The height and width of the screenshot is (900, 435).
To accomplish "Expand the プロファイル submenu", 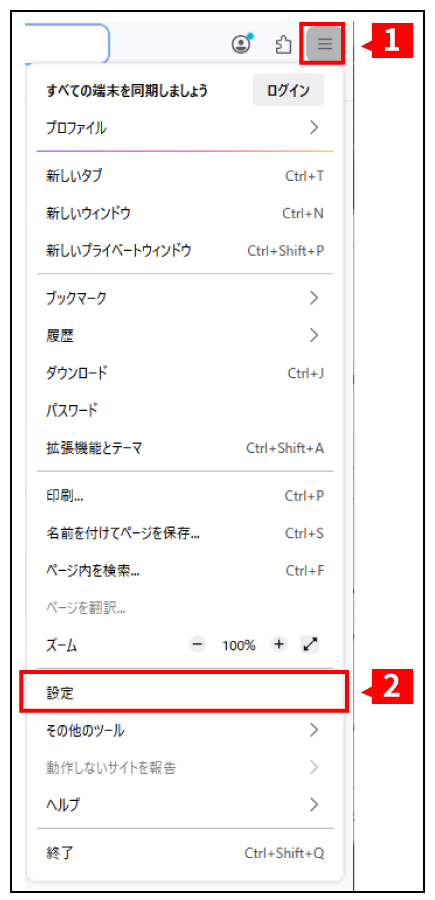I will tap(185, 128).
